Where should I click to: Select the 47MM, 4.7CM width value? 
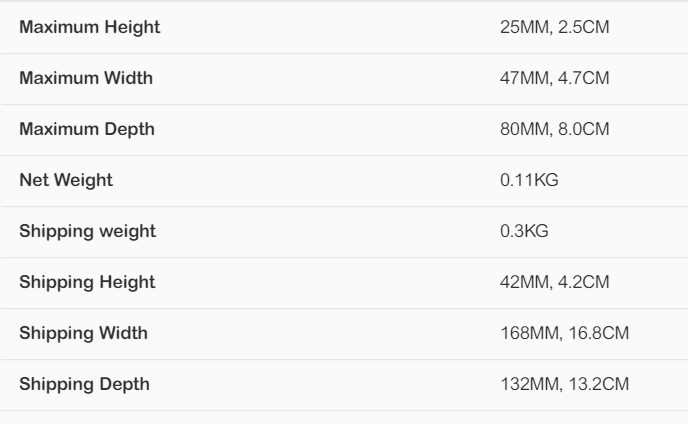[555, 78]
